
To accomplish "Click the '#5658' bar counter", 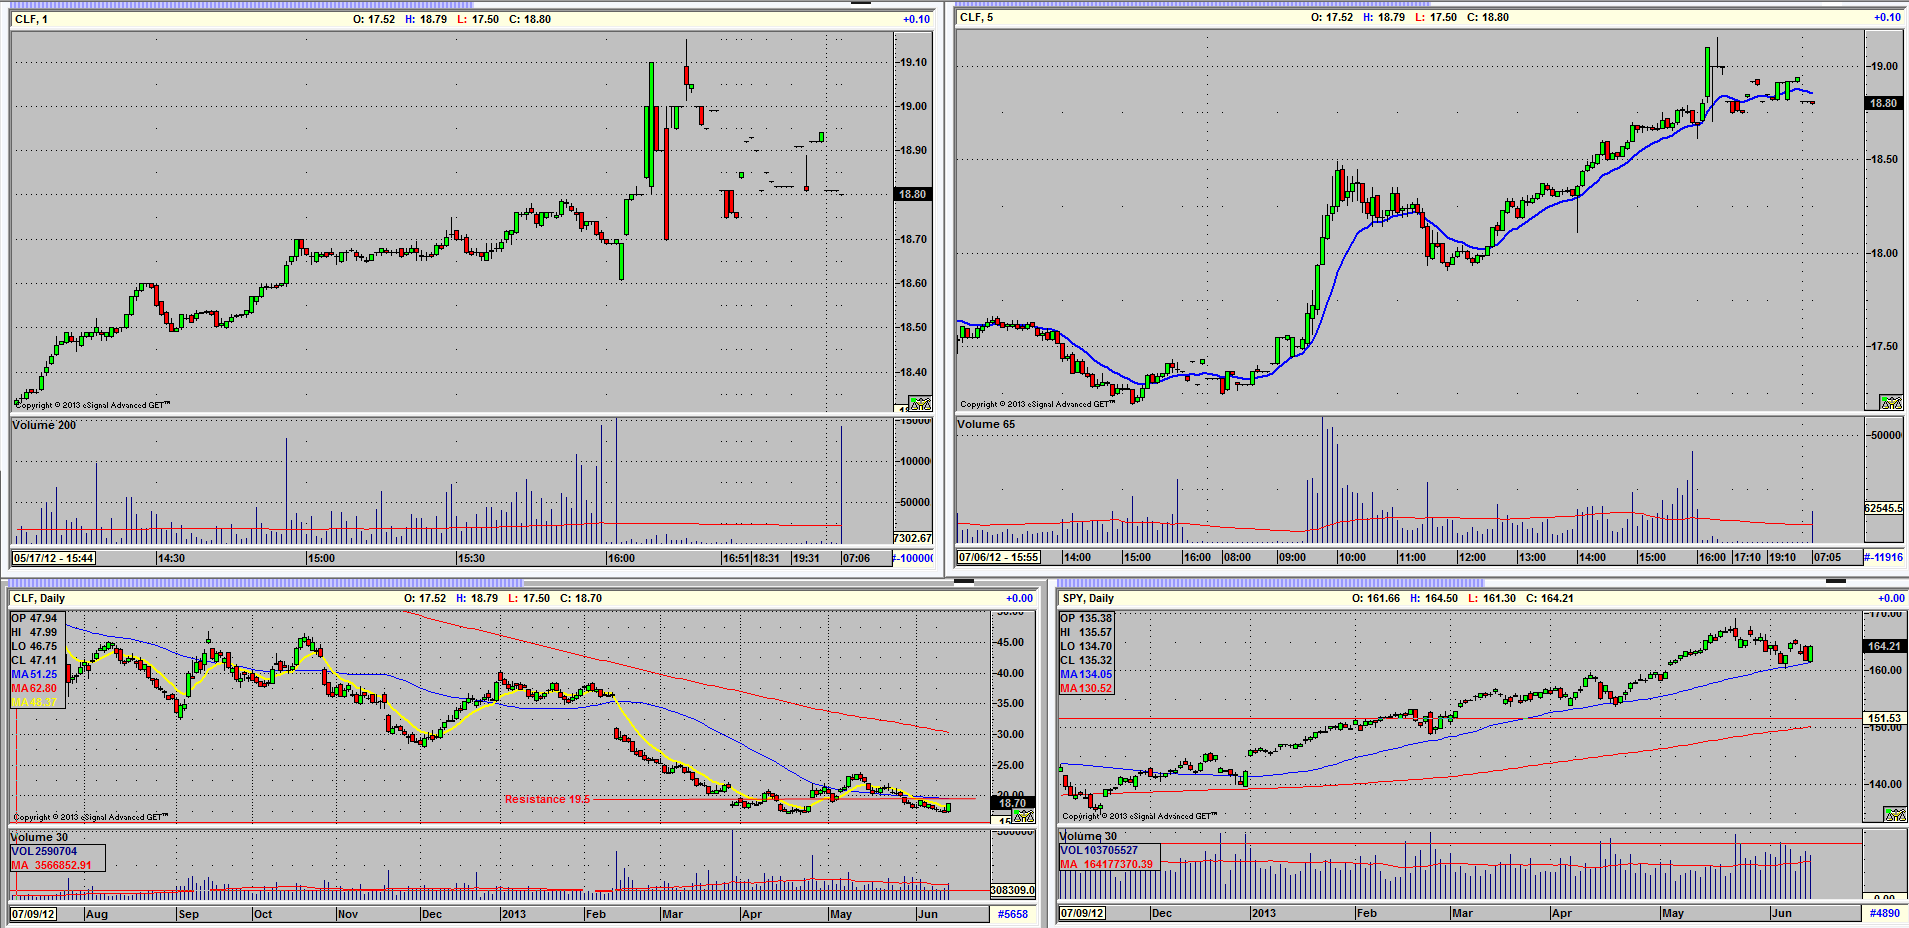I will click(1013, 914).
